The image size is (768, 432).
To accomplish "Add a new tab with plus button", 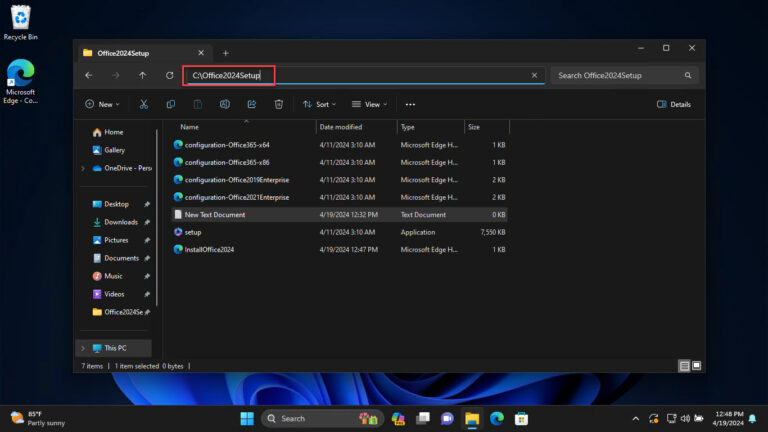I will tap(225, 52).
